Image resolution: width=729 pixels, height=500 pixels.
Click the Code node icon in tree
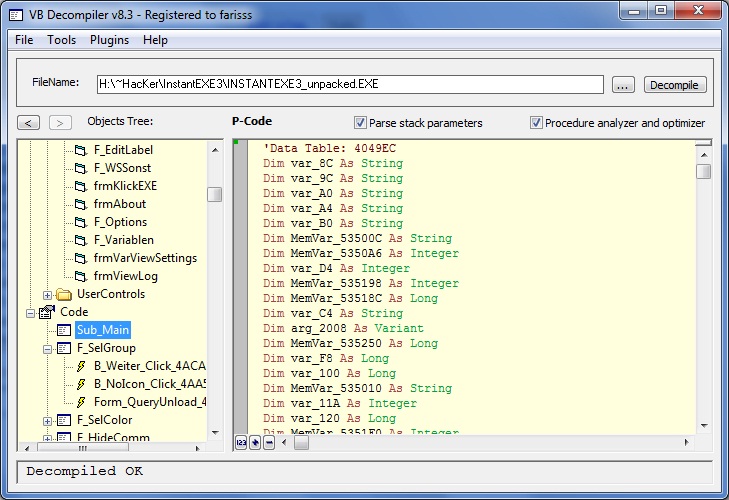click(46, 312)
